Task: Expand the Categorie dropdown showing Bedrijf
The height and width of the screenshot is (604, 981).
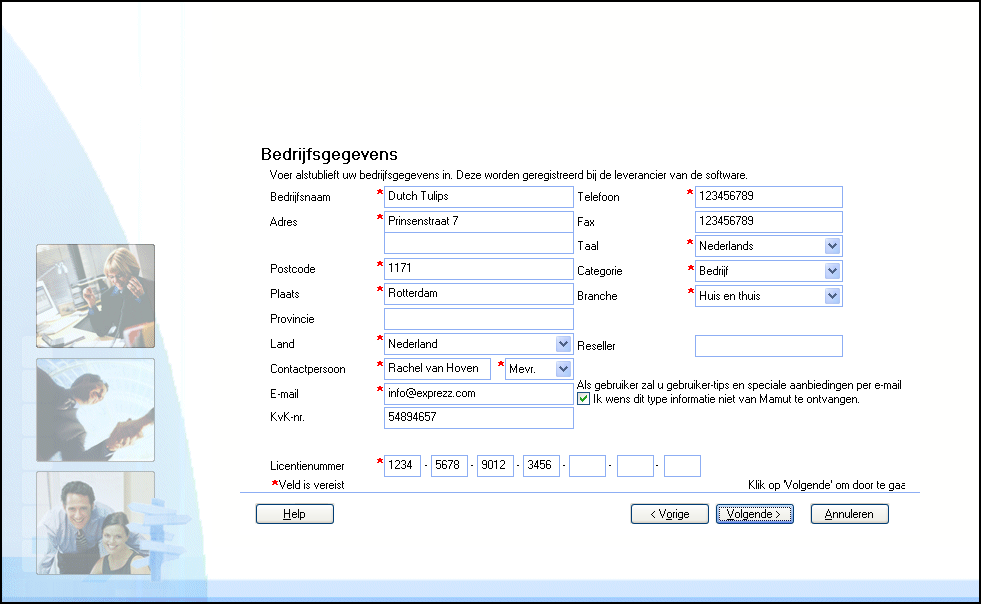Action: (x=831, y=271)
